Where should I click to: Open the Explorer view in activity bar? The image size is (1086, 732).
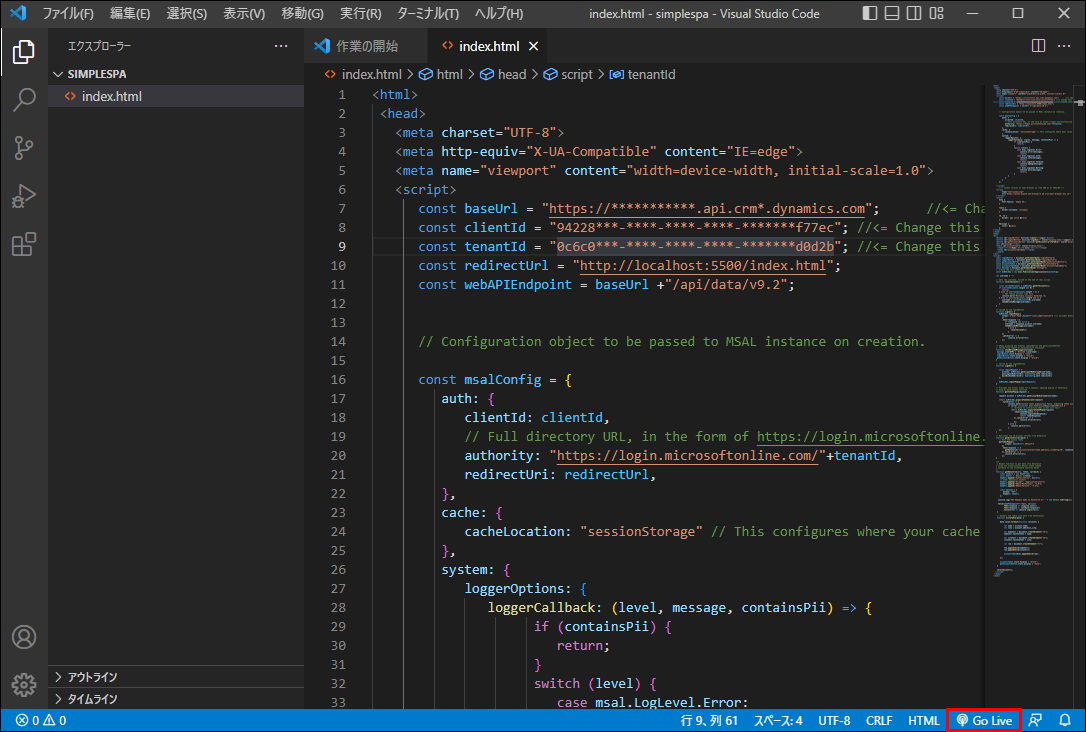[24, 52]
